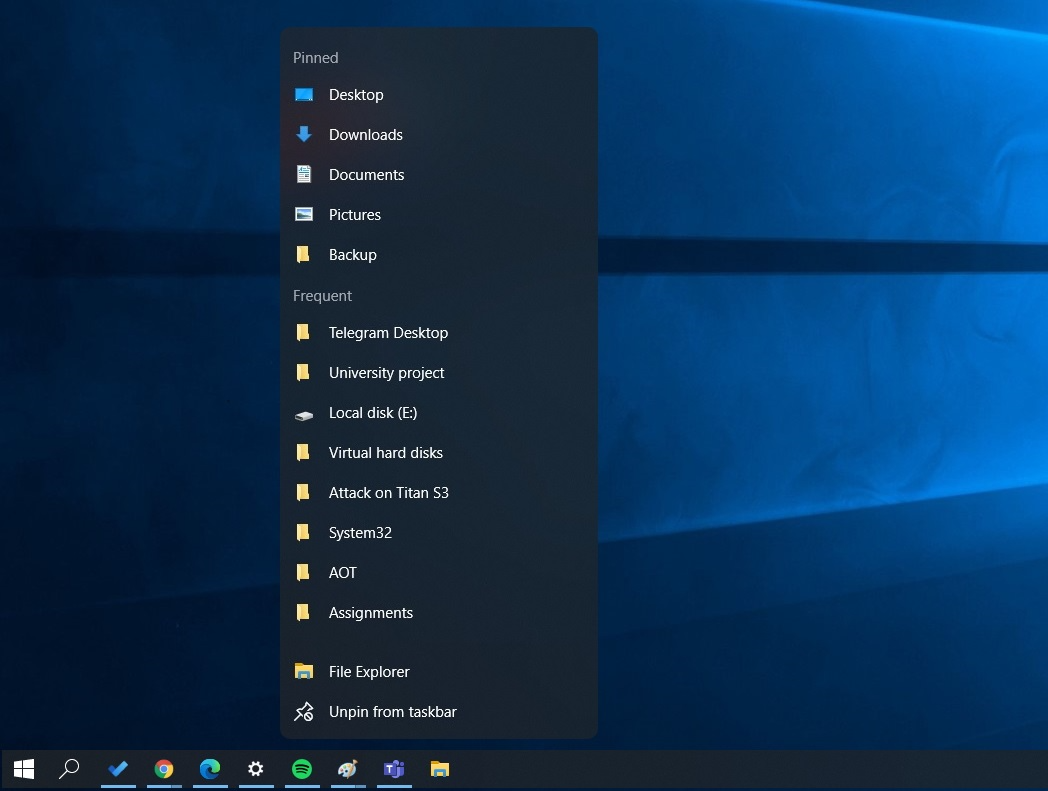The image size is (1048, 791).
Task: Open Downloads from the Pinned section
Action: pyautogui.click(x=365, y=134)
